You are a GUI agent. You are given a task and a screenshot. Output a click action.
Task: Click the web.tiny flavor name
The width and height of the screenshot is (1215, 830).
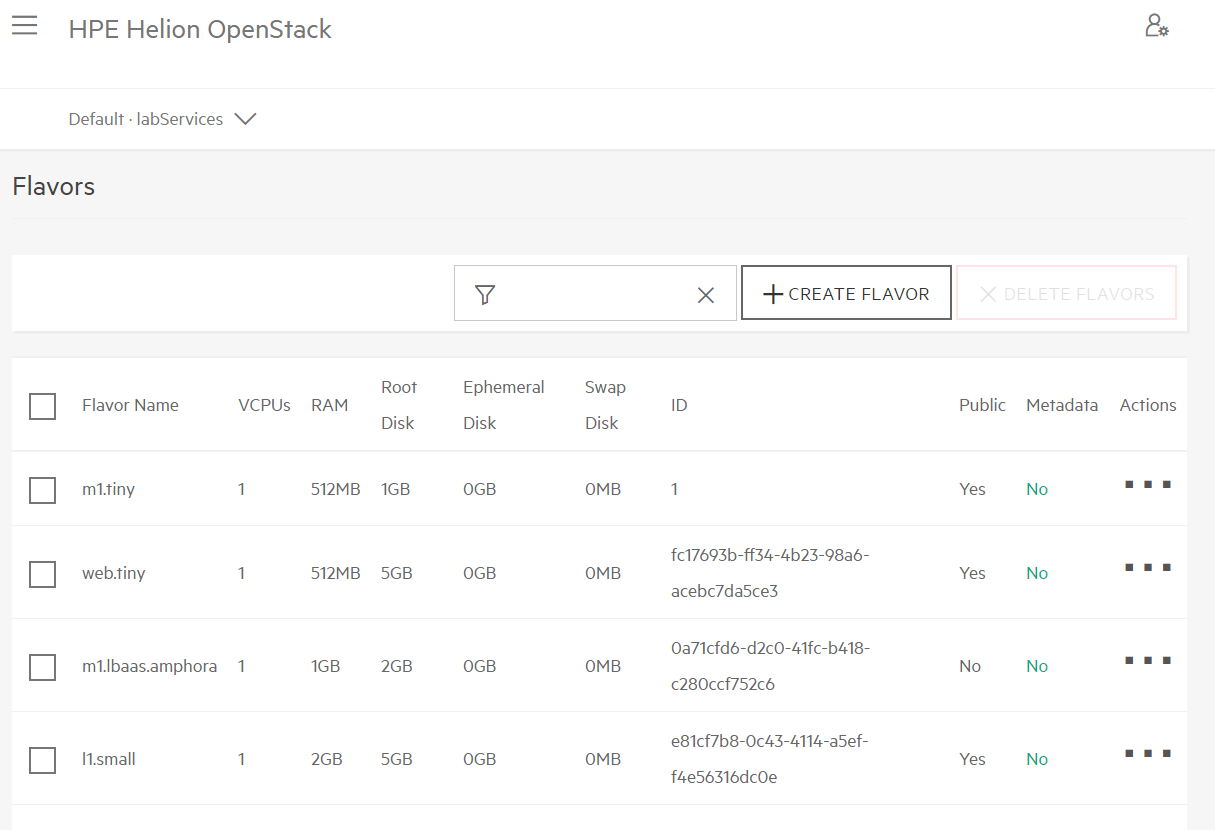pos(114,573)
